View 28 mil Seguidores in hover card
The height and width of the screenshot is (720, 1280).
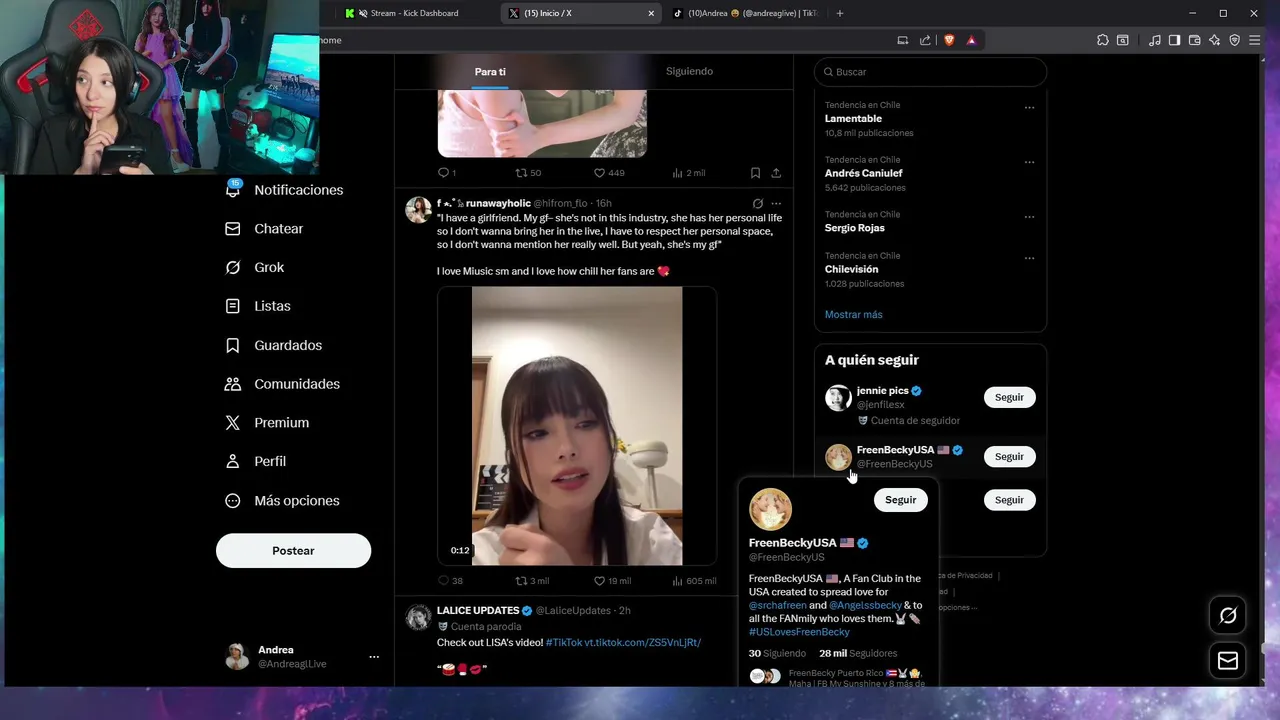pyautogui.click(x=858, y=654)
